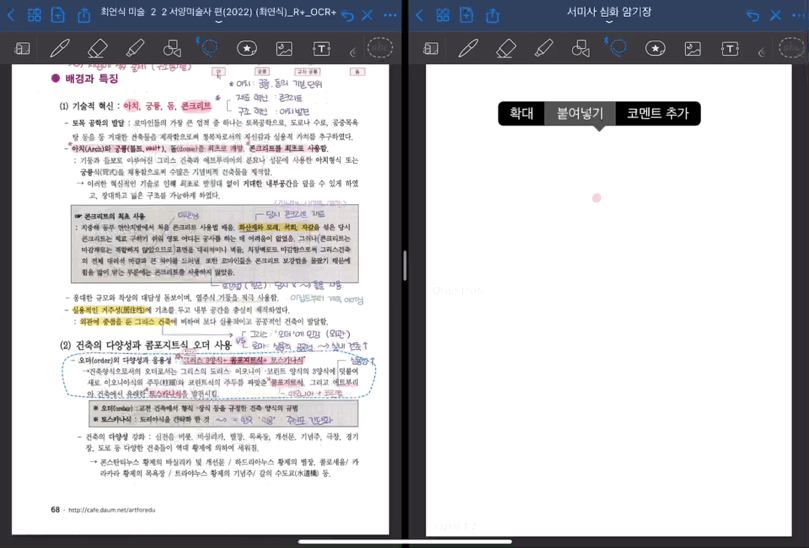The image size is (809, 548).
Task: Choose 코멘트 추가 from the popup menu
Action: point(657,114)
